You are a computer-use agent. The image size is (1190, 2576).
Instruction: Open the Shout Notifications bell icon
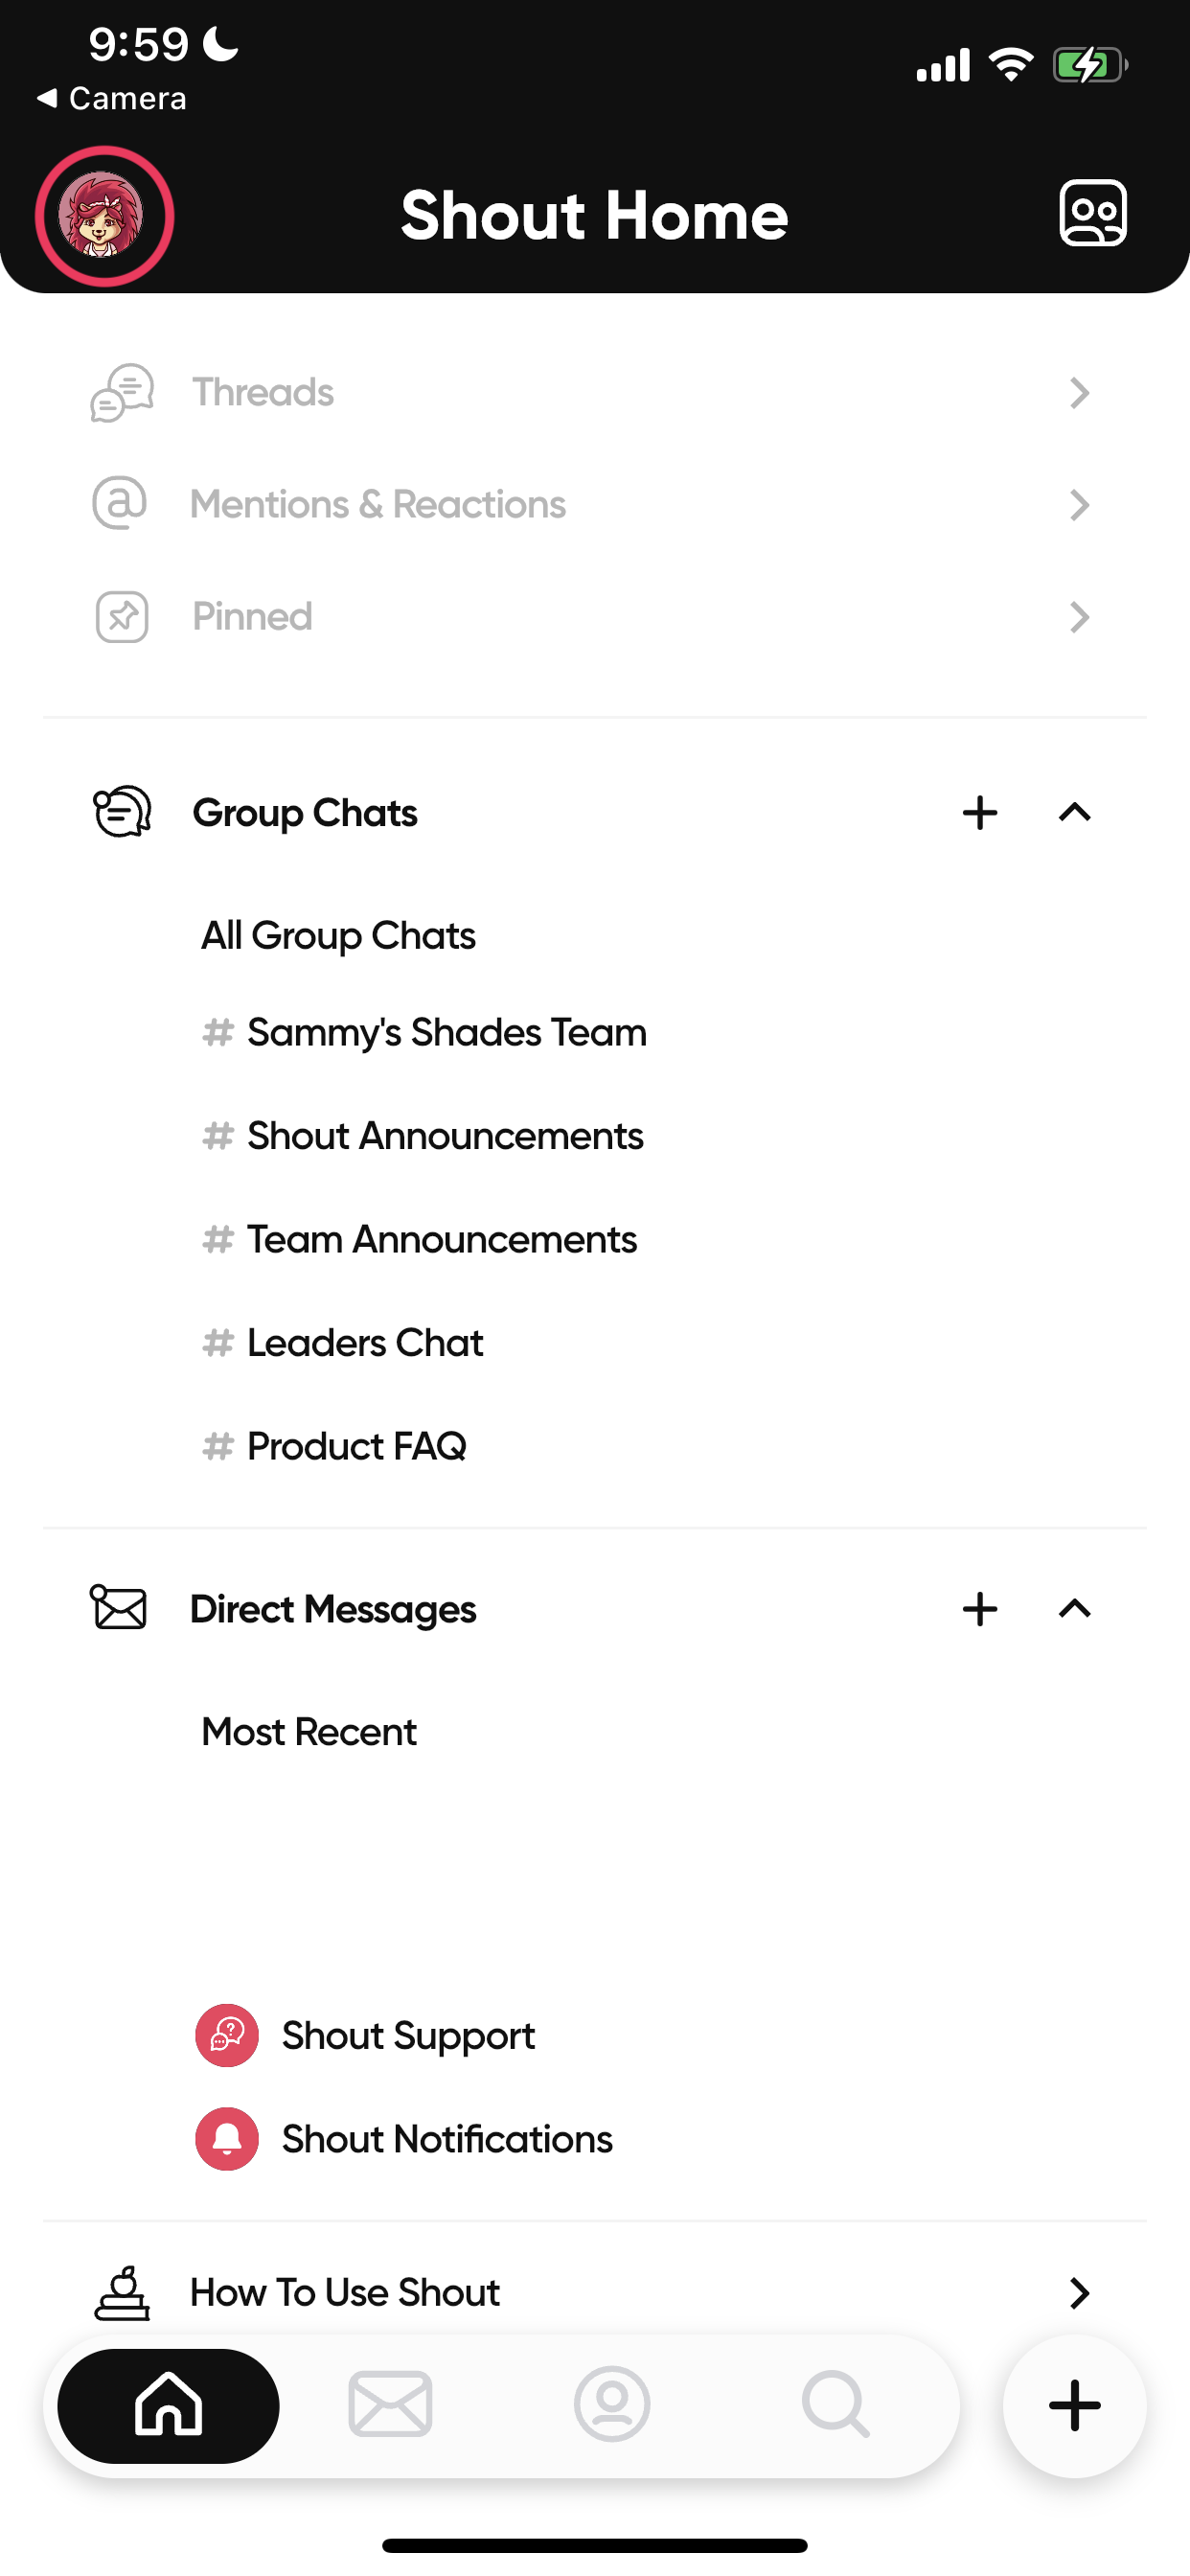pos(227,2139)
